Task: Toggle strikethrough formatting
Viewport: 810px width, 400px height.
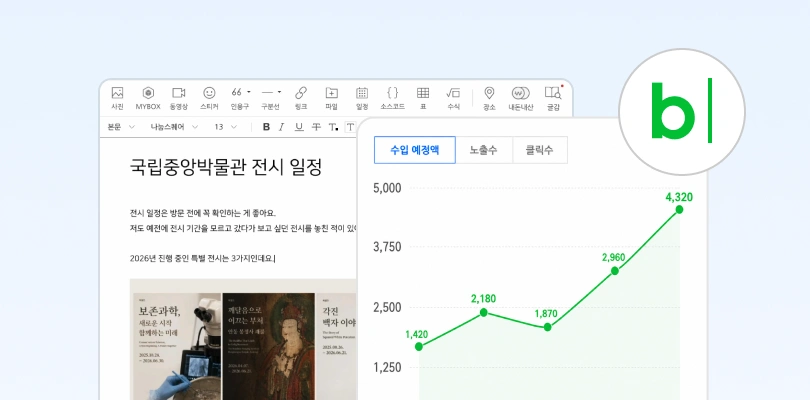Action: tap(316, 127)
